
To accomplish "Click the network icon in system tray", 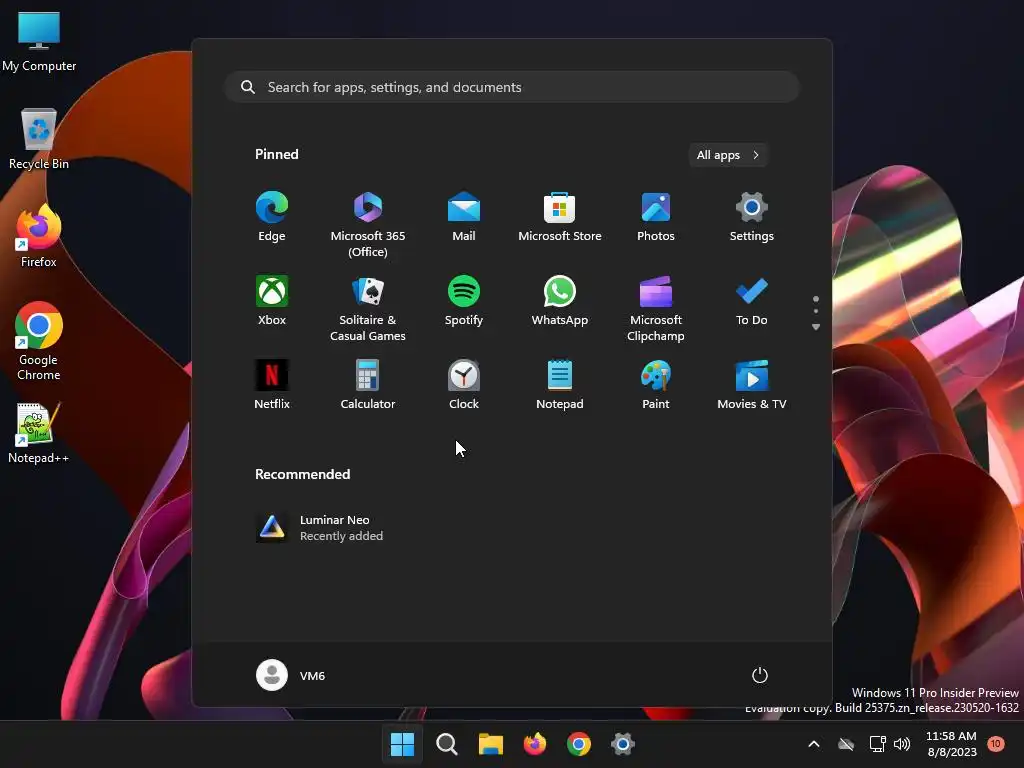I will (877, 744).
